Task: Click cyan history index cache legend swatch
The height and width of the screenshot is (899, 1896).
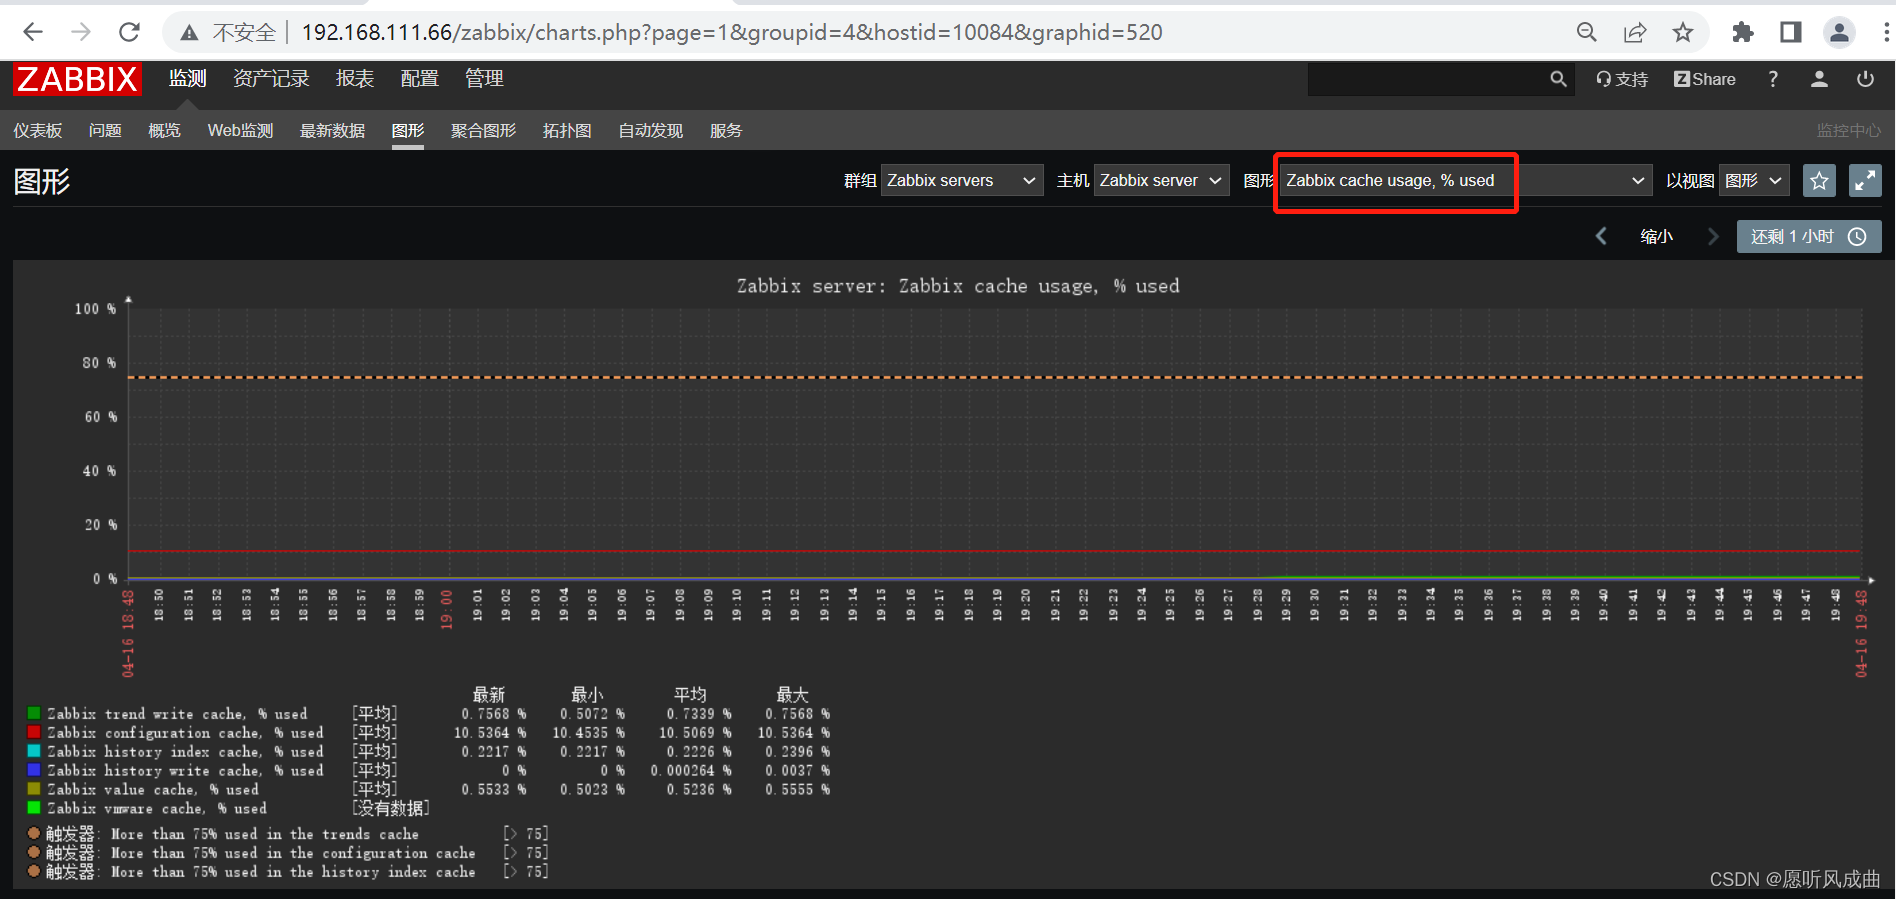Action: pyautogui.click(x=34, y=751)
